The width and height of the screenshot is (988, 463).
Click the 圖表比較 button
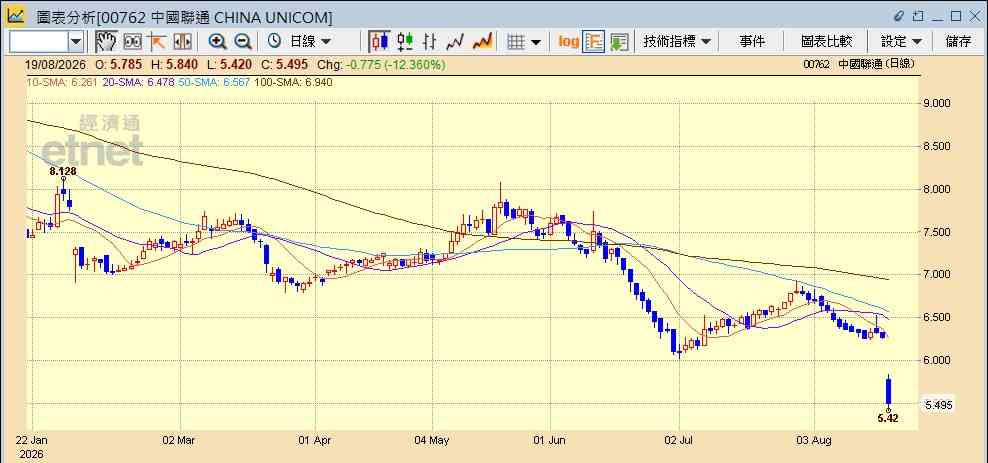pyautogui.click(x=826, y=42)
